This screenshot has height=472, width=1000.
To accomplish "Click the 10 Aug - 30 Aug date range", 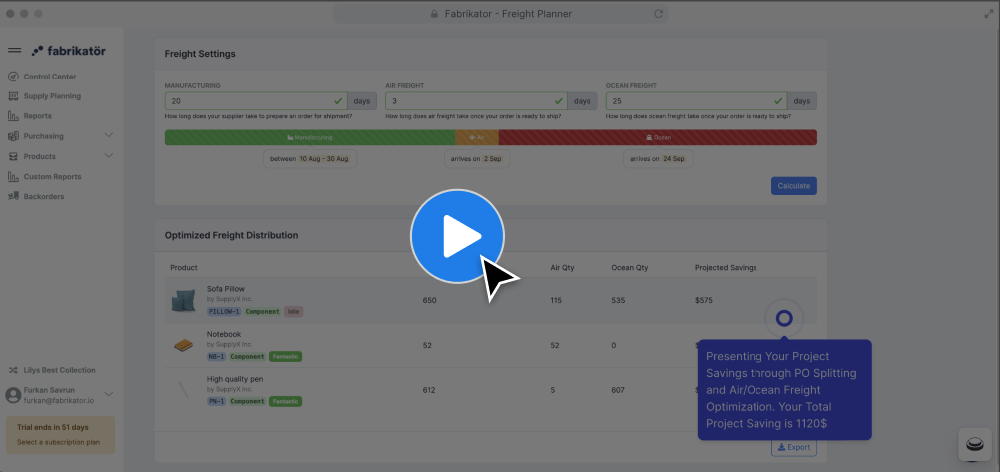I will tap(324, 159).
